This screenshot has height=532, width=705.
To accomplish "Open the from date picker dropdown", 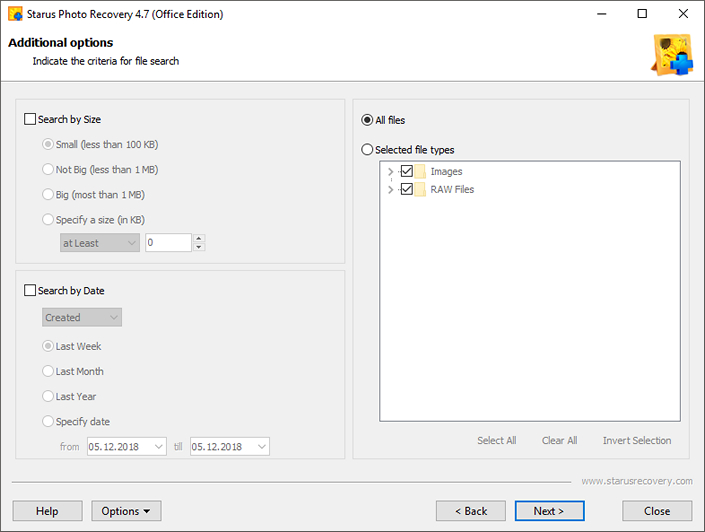I will [x=158, y=447].
